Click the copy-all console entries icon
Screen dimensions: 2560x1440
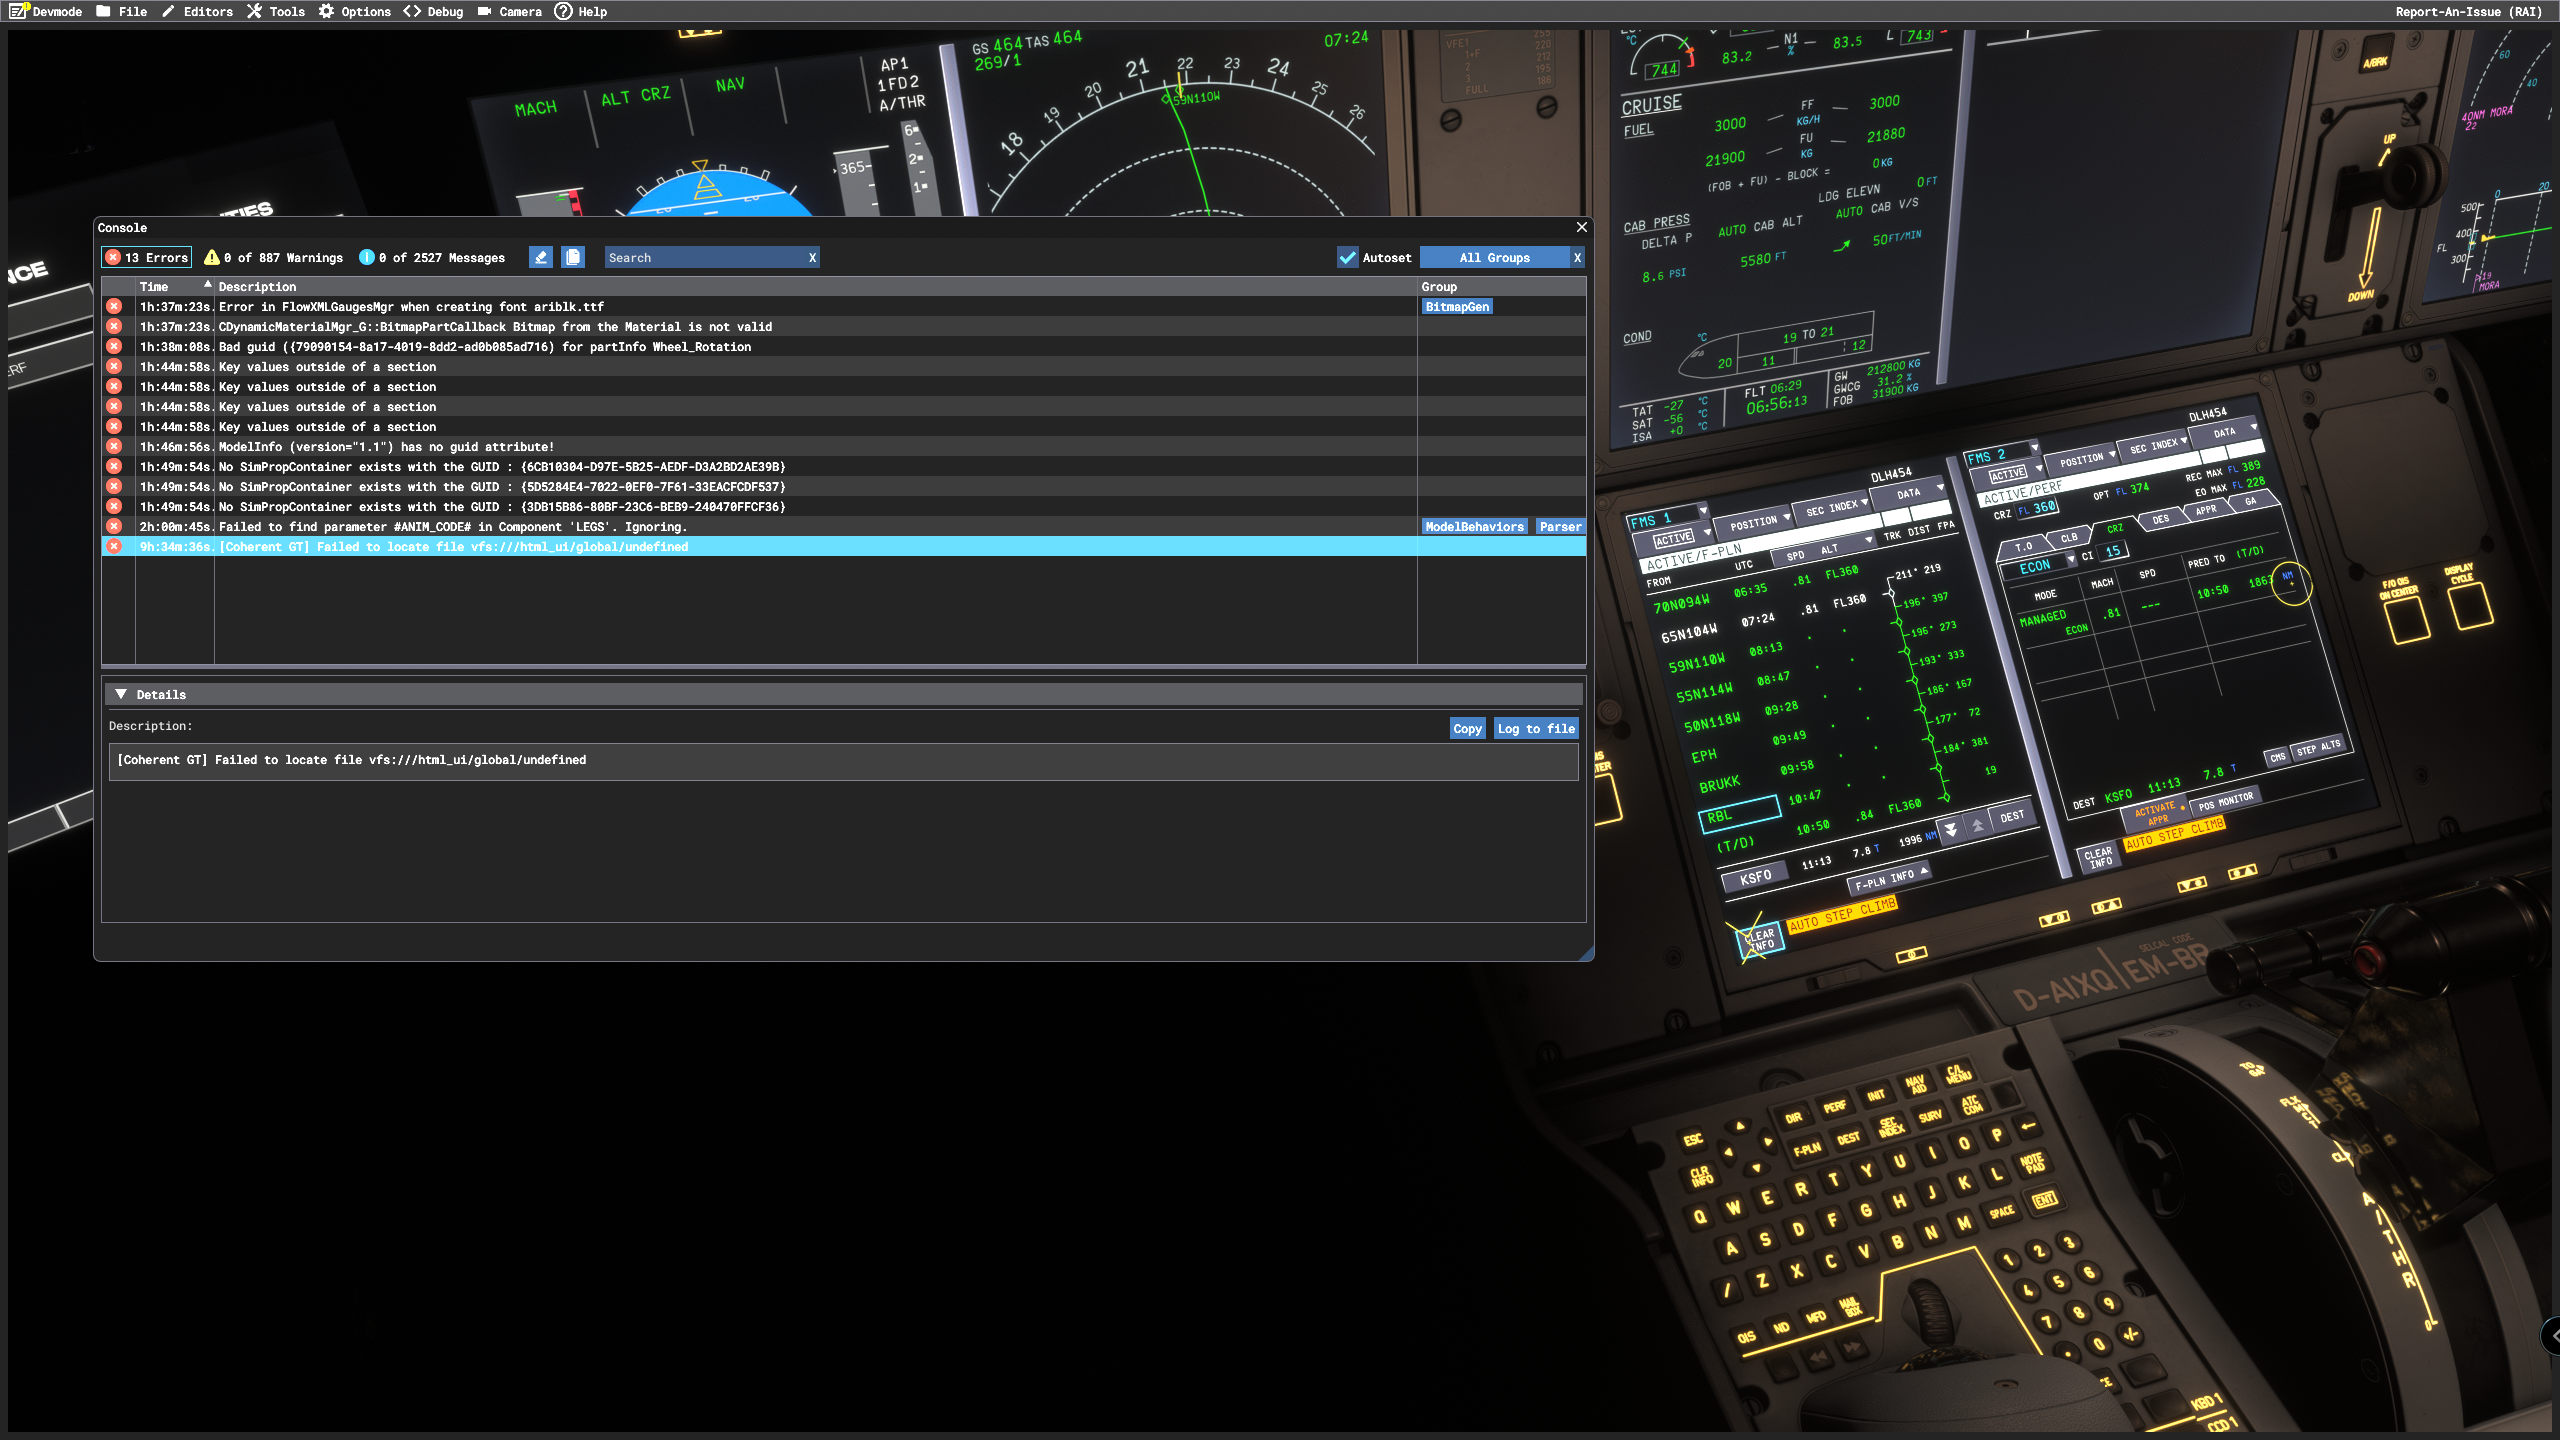click(x=573, y=257)
